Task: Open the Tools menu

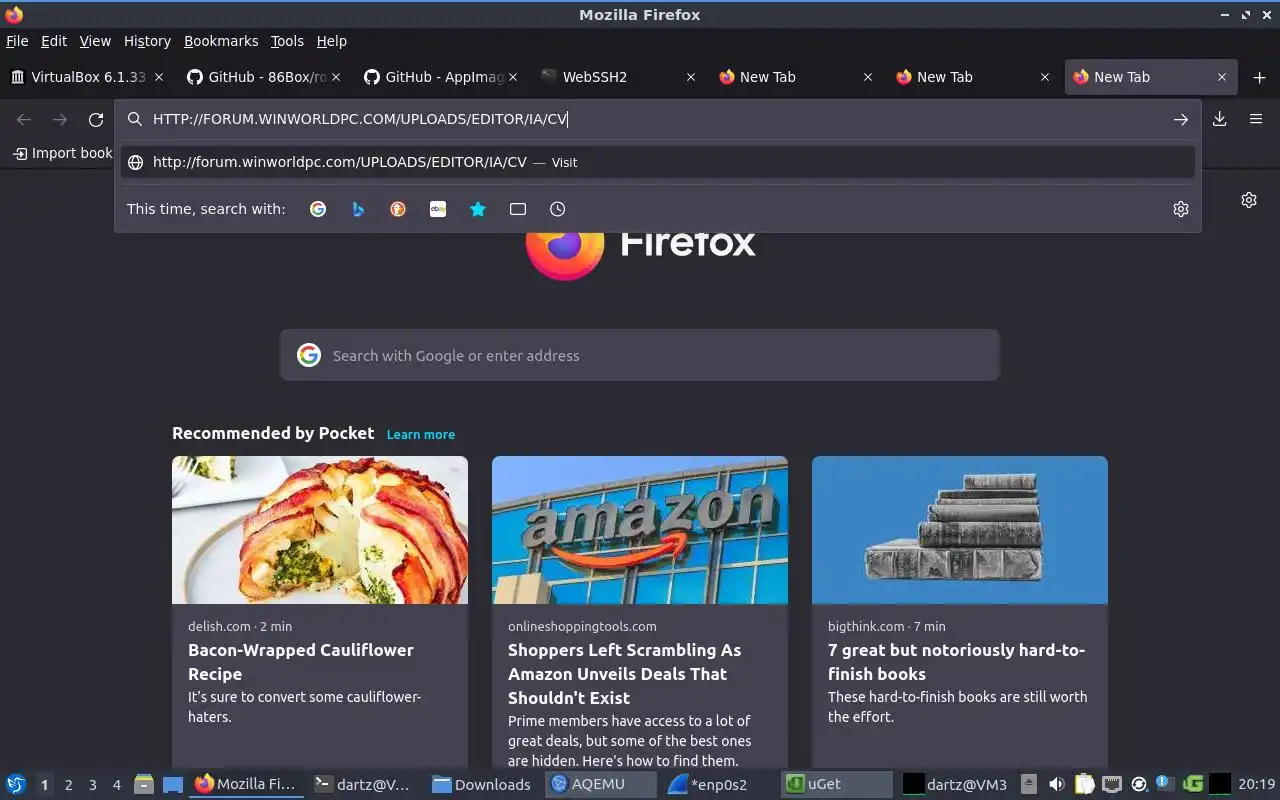Action: click(287, 41)
